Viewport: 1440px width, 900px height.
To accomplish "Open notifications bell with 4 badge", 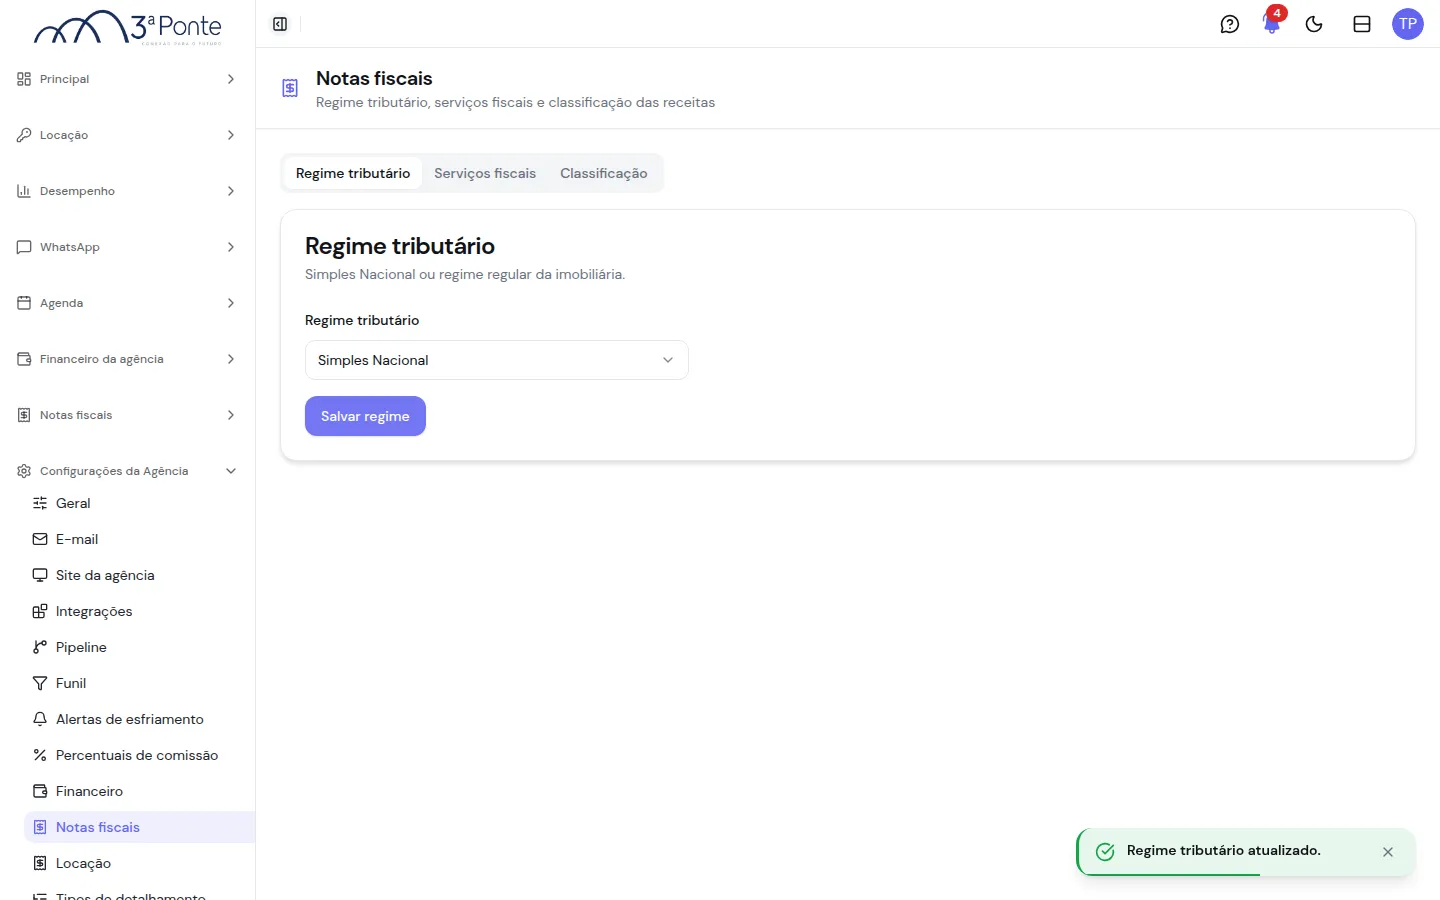I will tap(1272, 24).
